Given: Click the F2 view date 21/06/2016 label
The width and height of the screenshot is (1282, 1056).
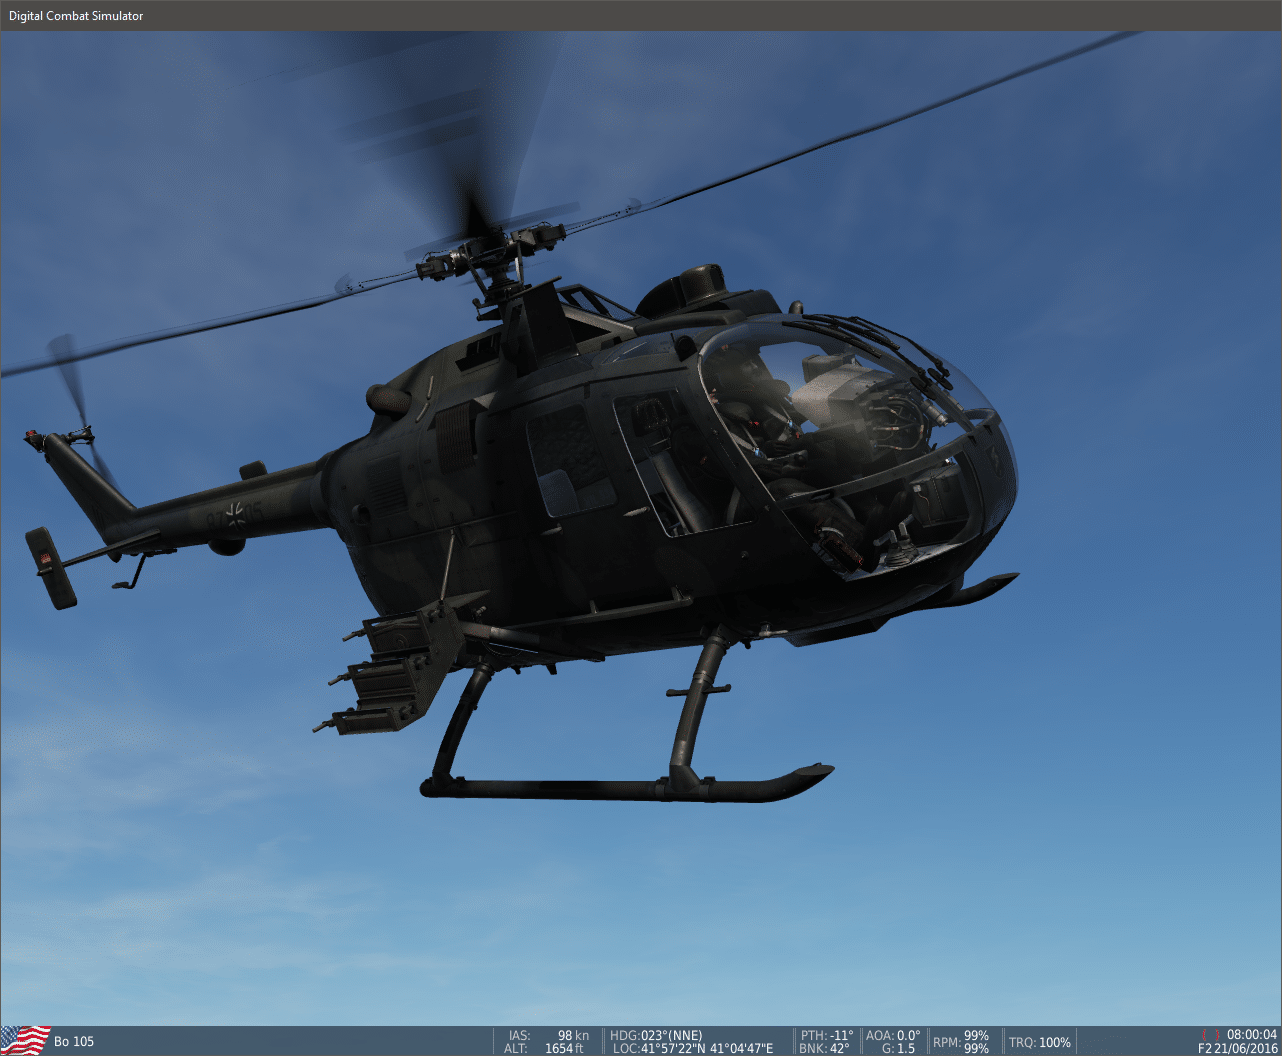Looking at the screenshot, I should click(1238, 1048).
